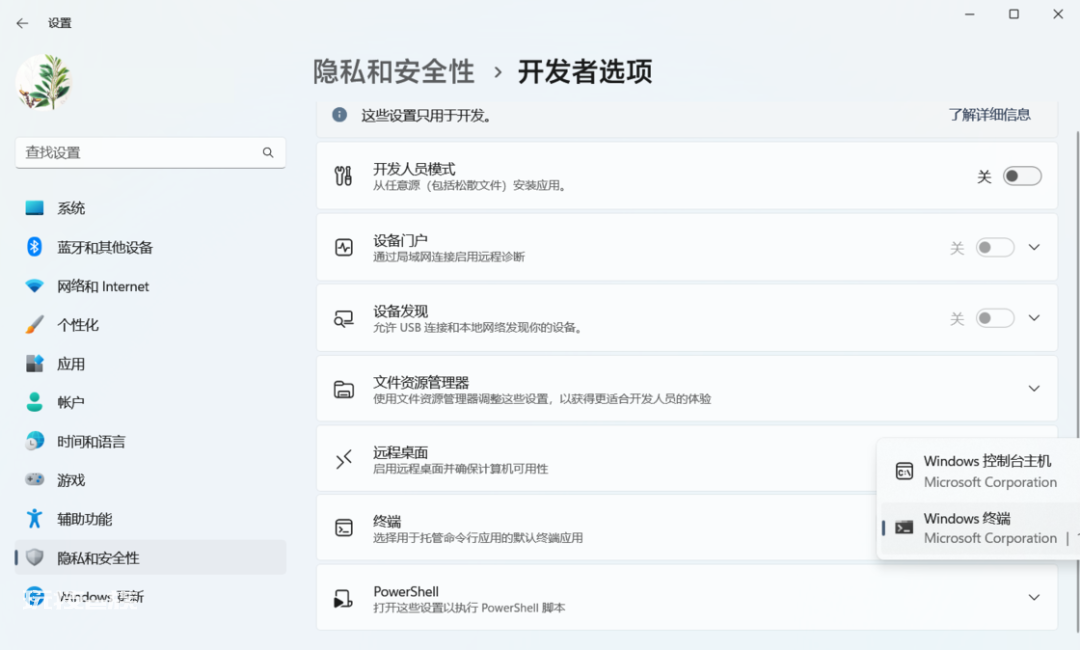Open 系统 in the sidebar

[x=150, y=208]
